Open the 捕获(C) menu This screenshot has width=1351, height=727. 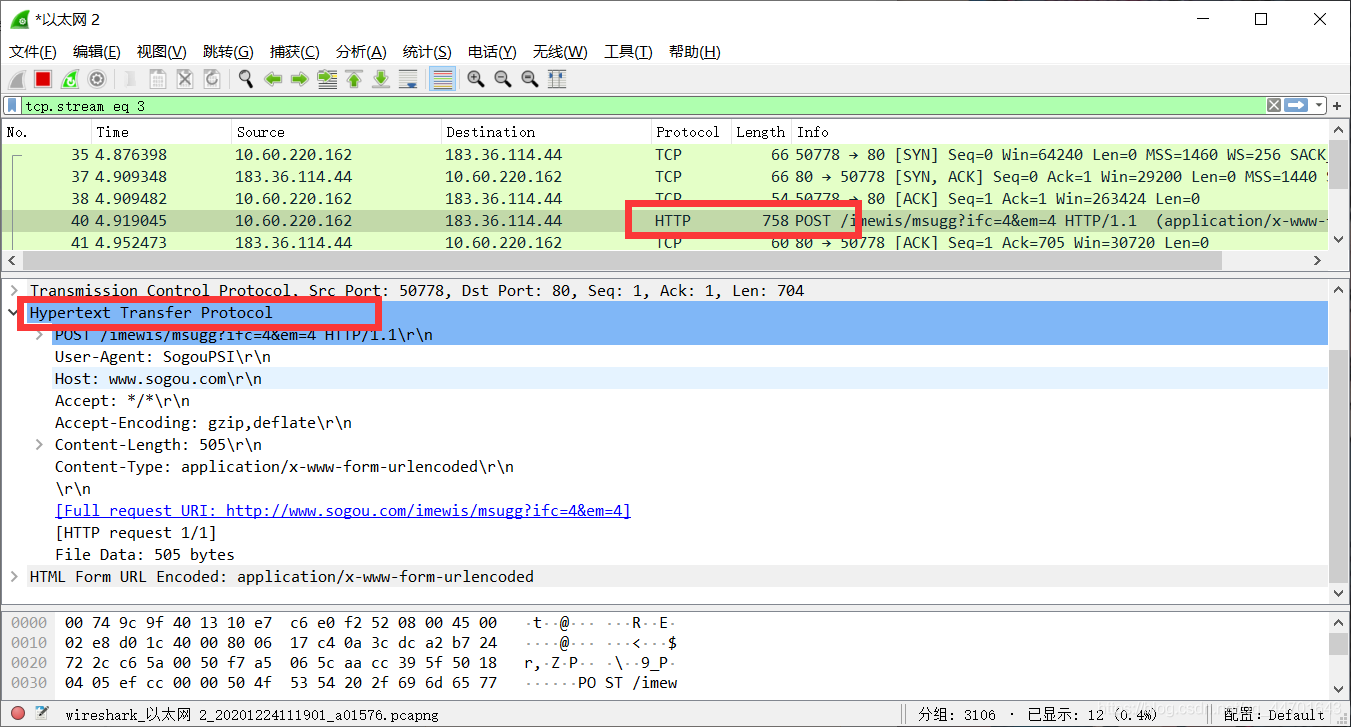[x=295, y=52]
